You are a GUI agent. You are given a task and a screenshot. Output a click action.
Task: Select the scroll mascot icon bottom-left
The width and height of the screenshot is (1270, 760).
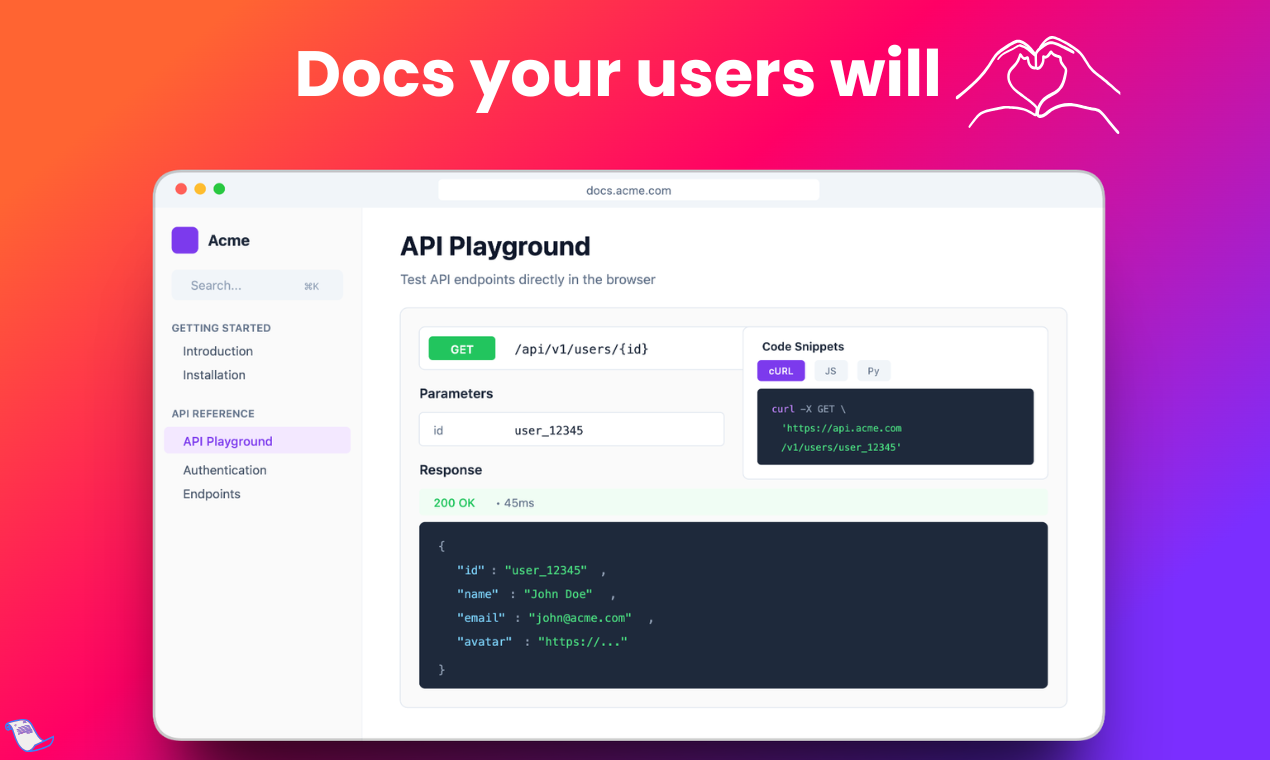(x=29, y=735)
